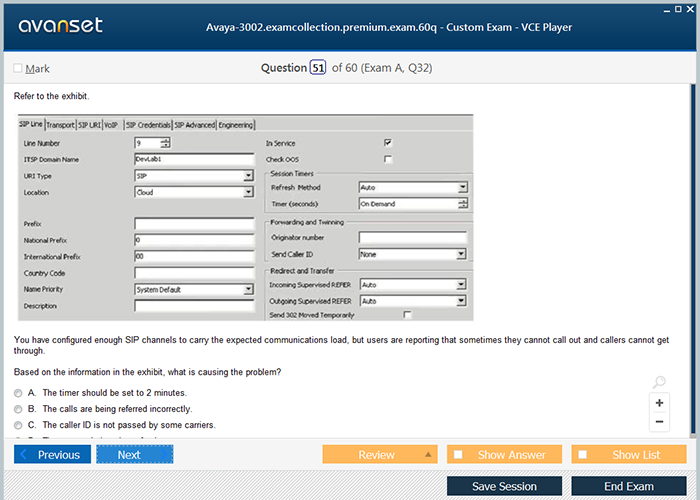Open the Incoming Supervised REFER dropdown

(461, 285)
